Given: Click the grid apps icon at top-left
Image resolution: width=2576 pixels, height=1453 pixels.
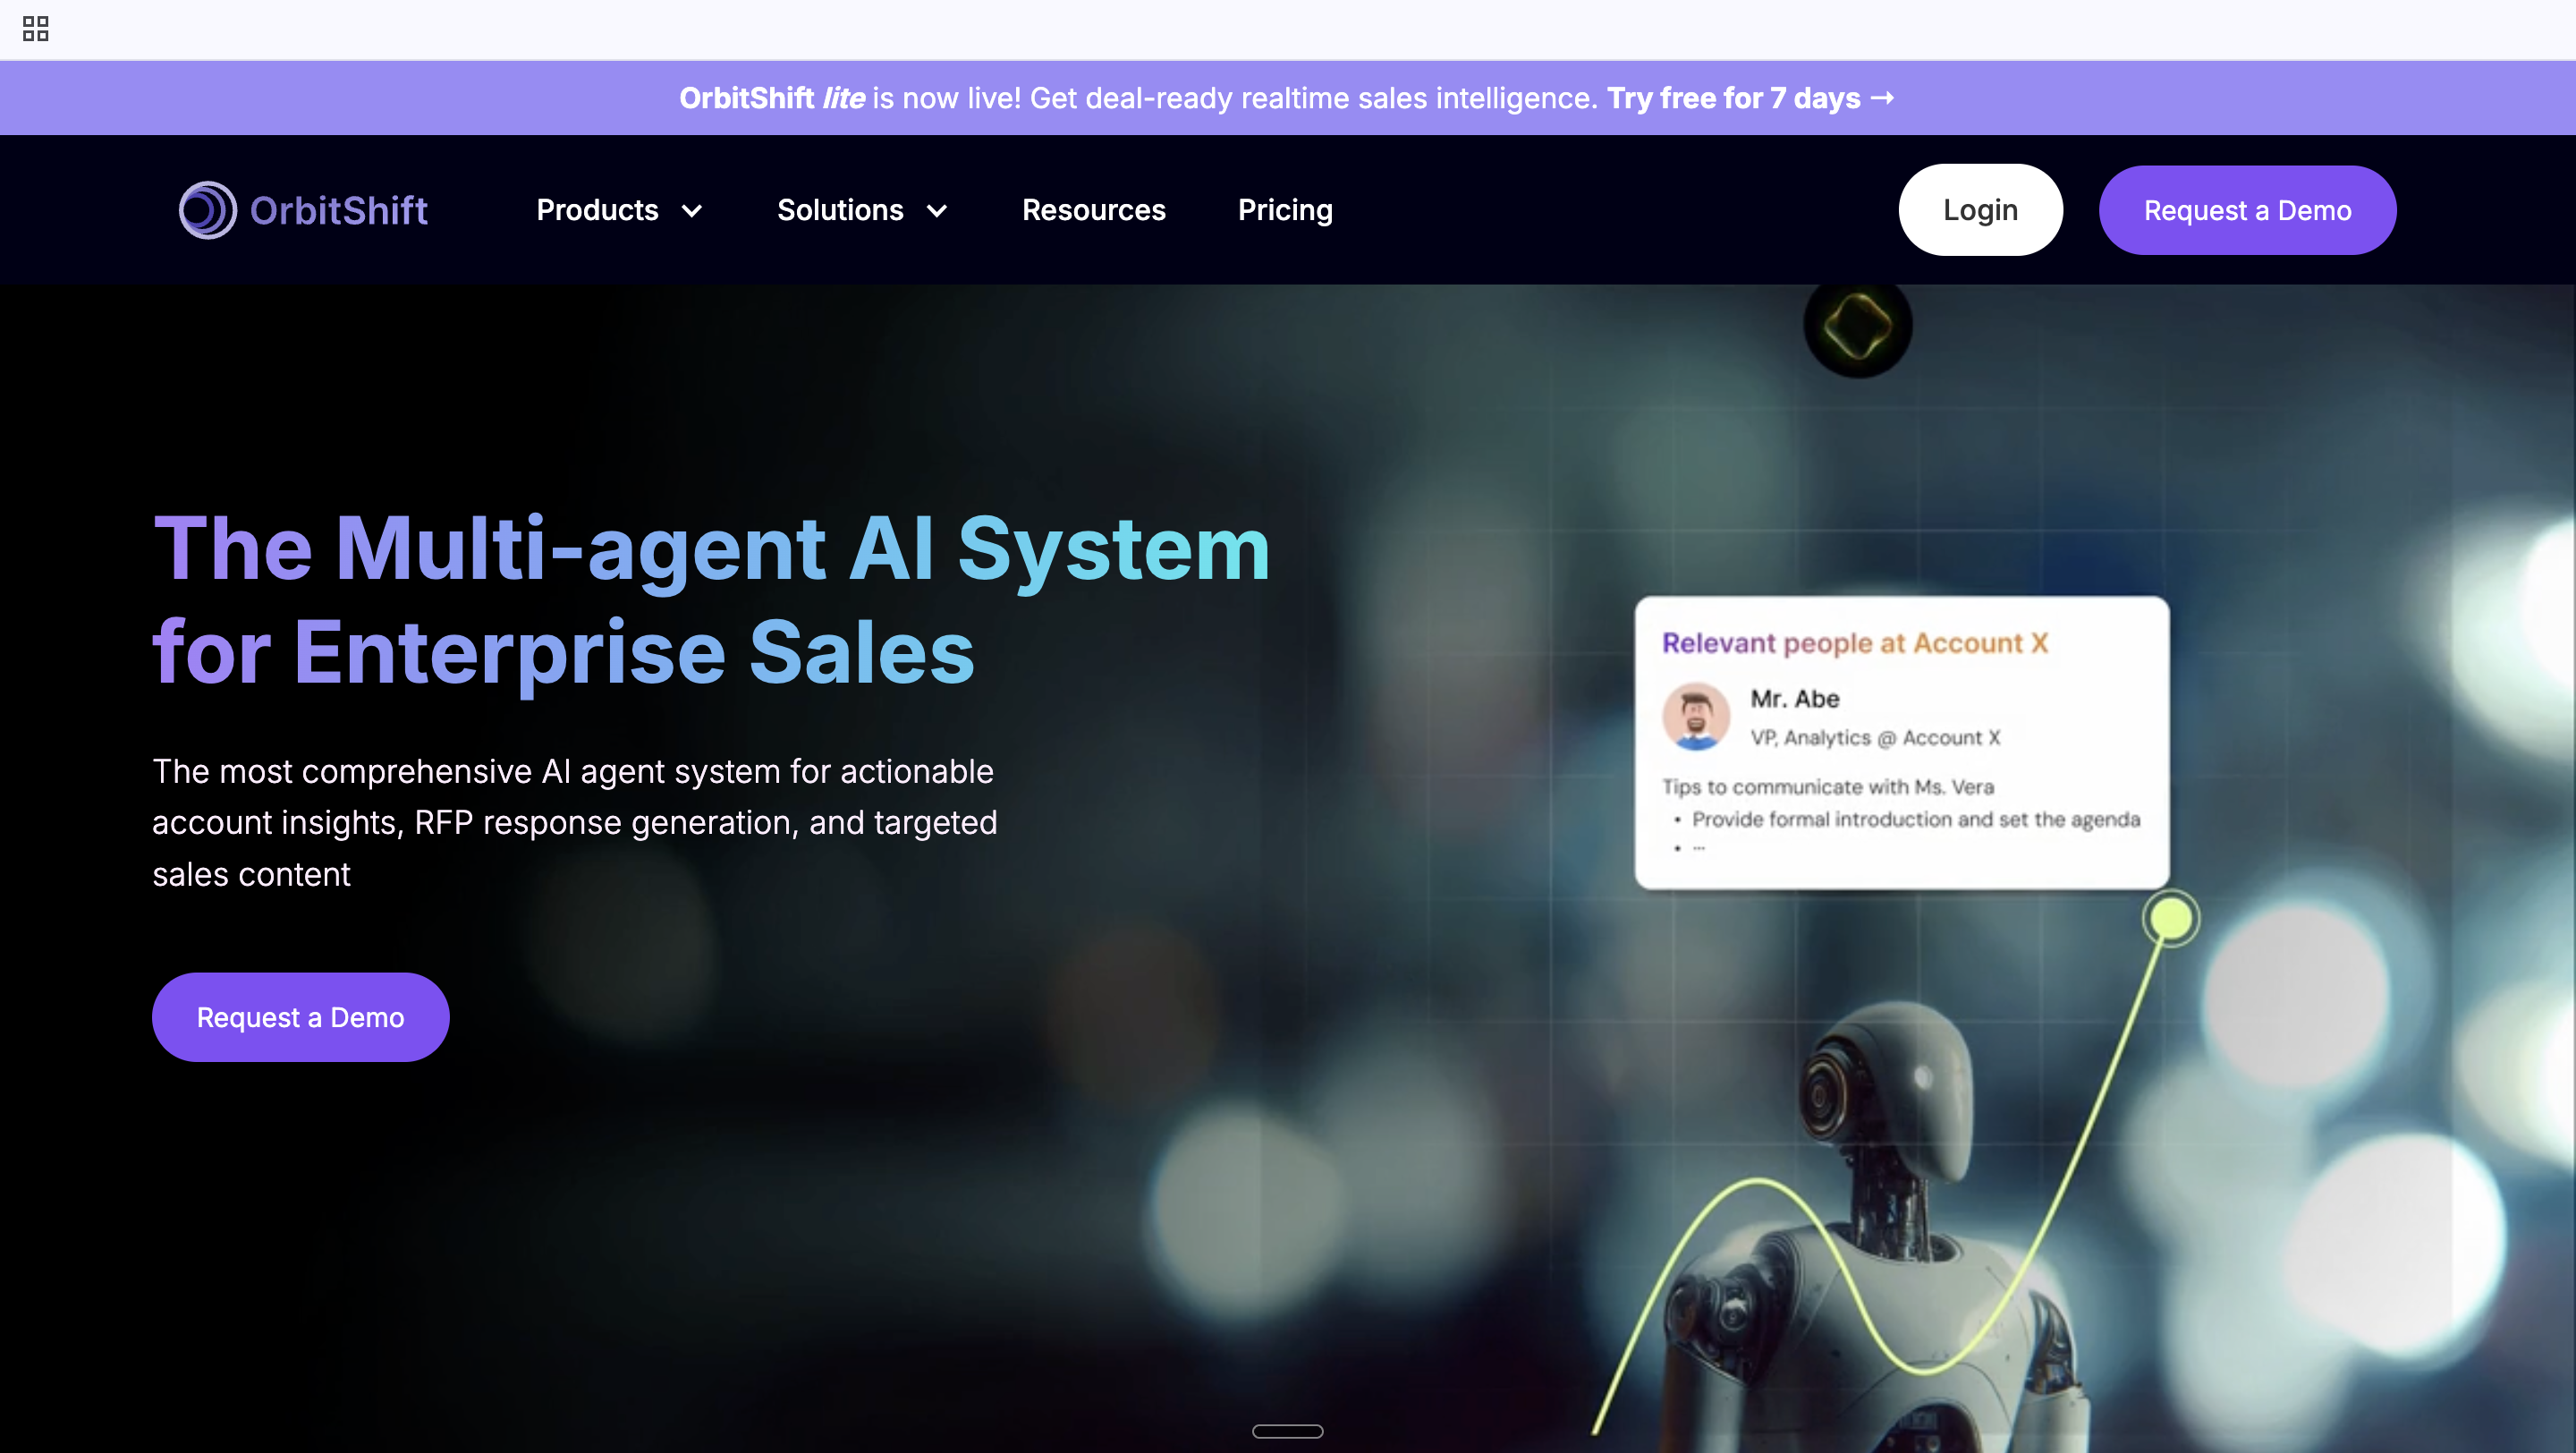Looking at the screenshot, I should tap(35, 28).
